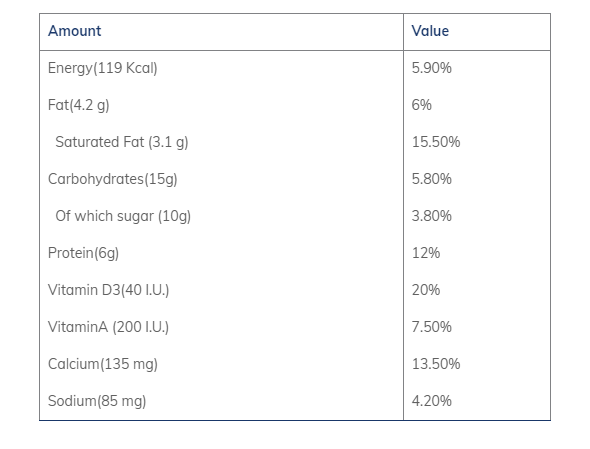Image resolution: width=590 pixels, height=449 pixels.
Task: Click the 13.50% calcium value
Action: (436, 364)
